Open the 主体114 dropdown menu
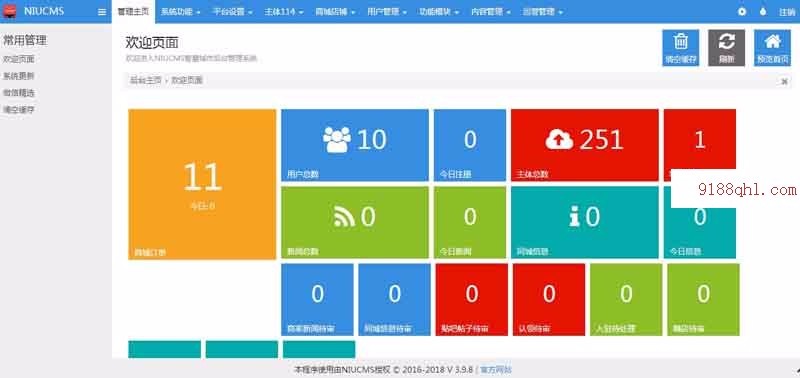The width and height of the screenshot is (800, 378). coord(284,12)
